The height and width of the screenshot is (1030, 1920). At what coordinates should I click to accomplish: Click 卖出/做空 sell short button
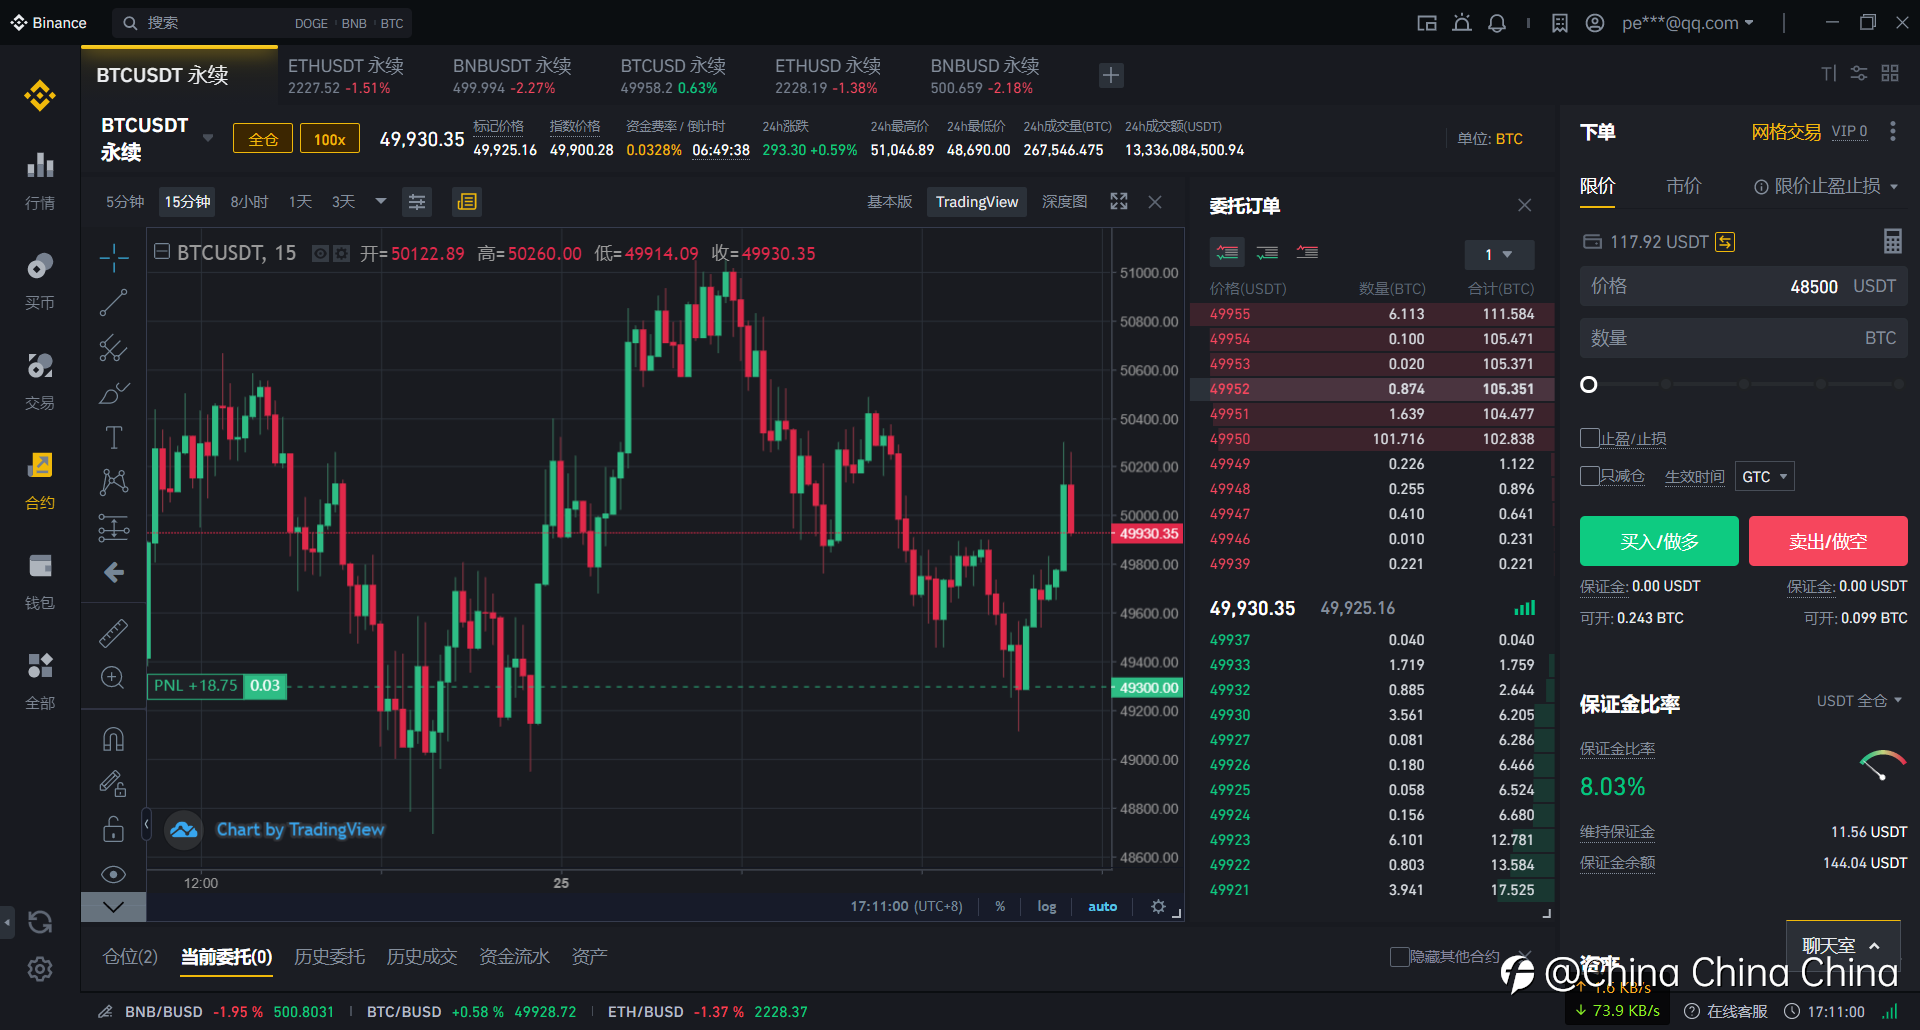coord(1828,541)
